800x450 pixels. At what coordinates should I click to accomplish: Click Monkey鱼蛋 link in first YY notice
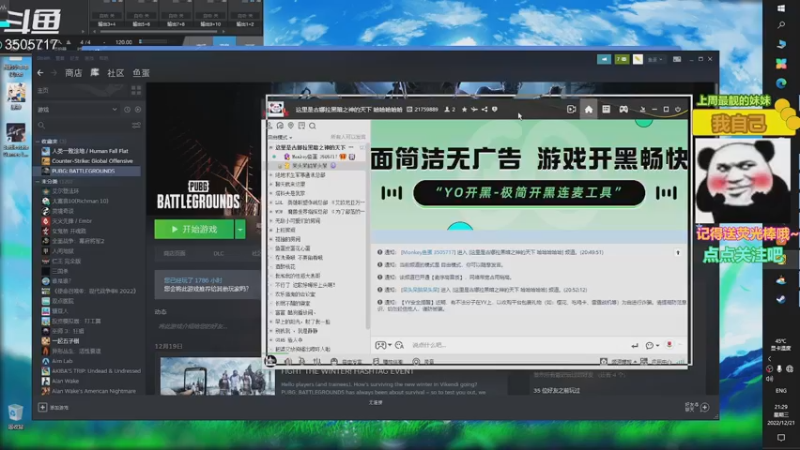pyautogui.click(x=428, y=253)
